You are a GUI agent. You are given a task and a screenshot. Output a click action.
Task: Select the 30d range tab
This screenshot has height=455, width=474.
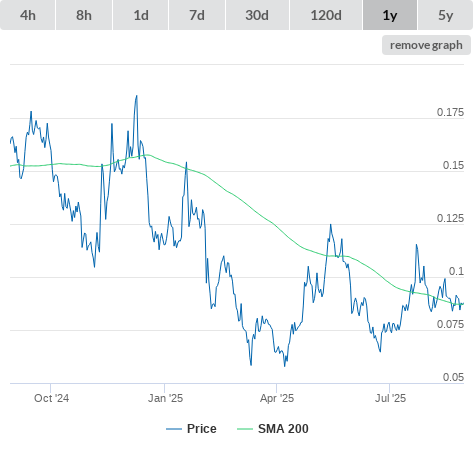pyautogui.click(x=257, y=15)
